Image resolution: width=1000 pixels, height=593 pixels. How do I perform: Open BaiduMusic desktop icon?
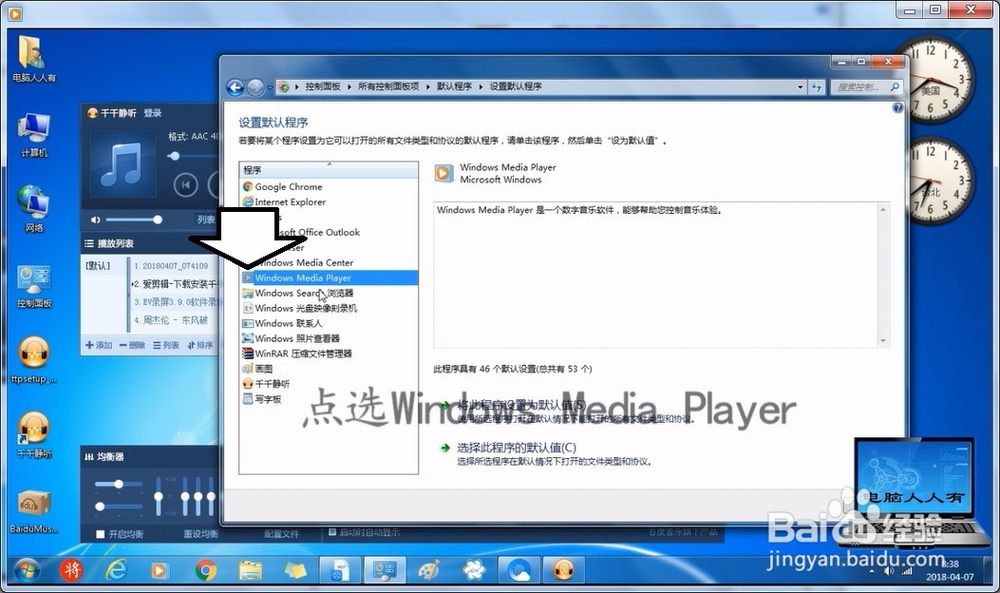point(34,511)
